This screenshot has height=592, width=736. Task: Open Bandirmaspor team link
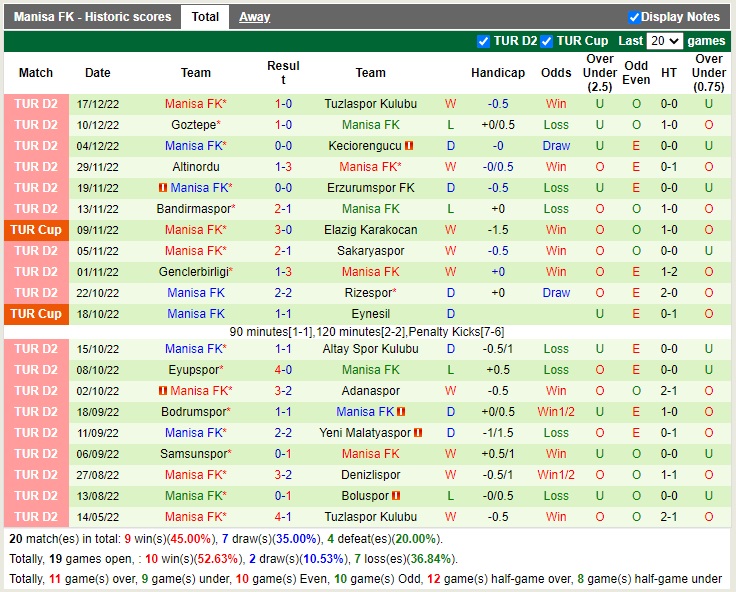point(196,209)
